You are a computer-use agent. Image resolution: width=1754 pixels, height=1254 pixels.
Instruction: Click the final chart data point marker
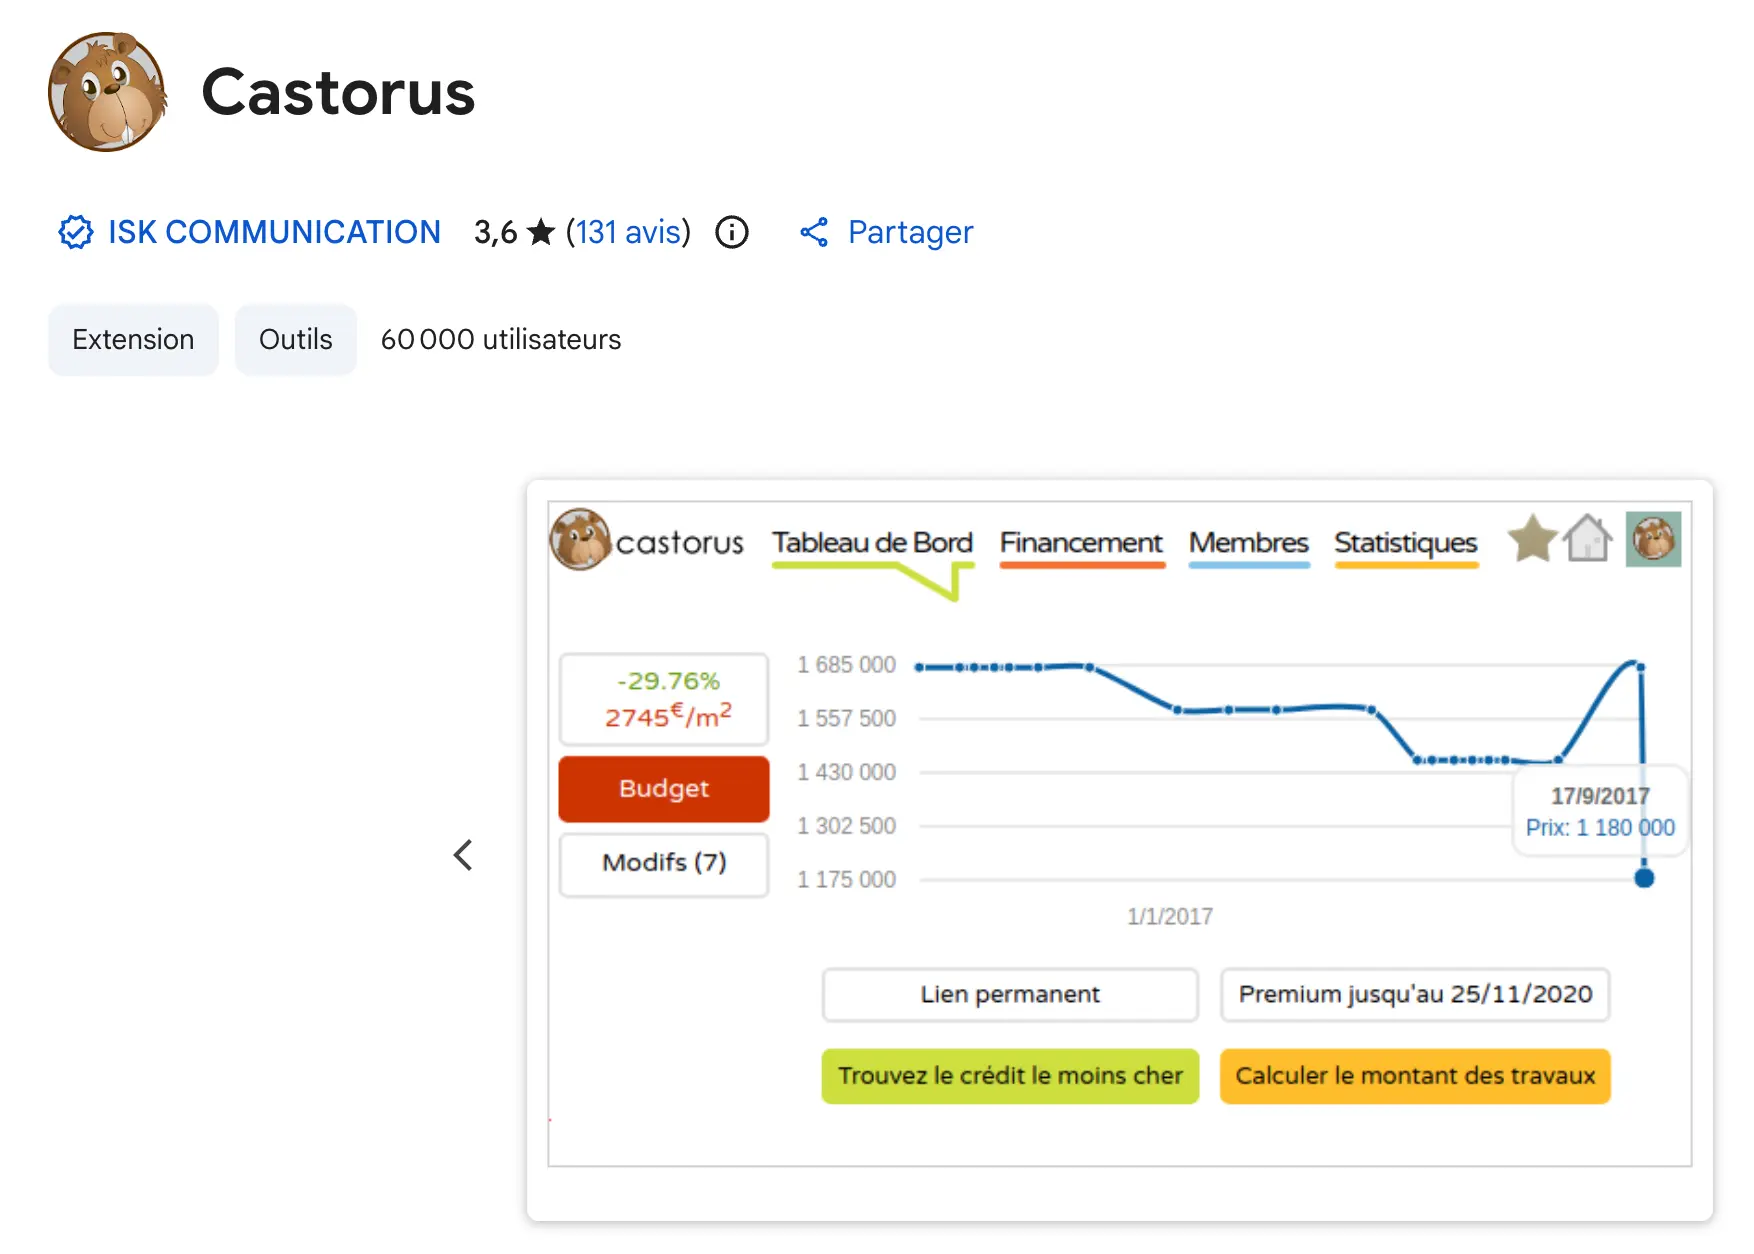click(x=1644, y=878)
